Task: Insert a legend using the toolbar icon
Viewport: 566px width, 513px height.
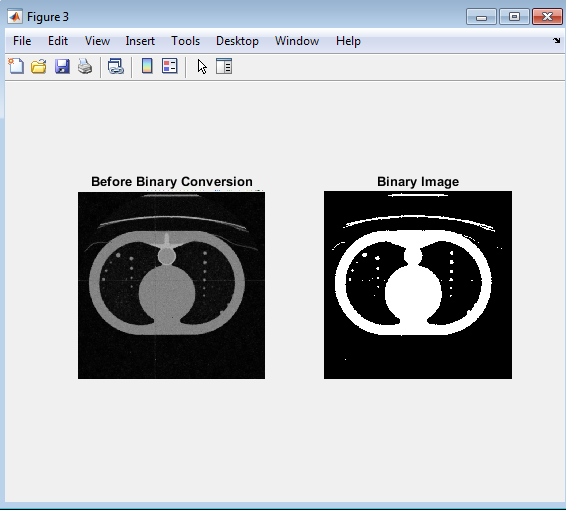Action: point(170,66)
